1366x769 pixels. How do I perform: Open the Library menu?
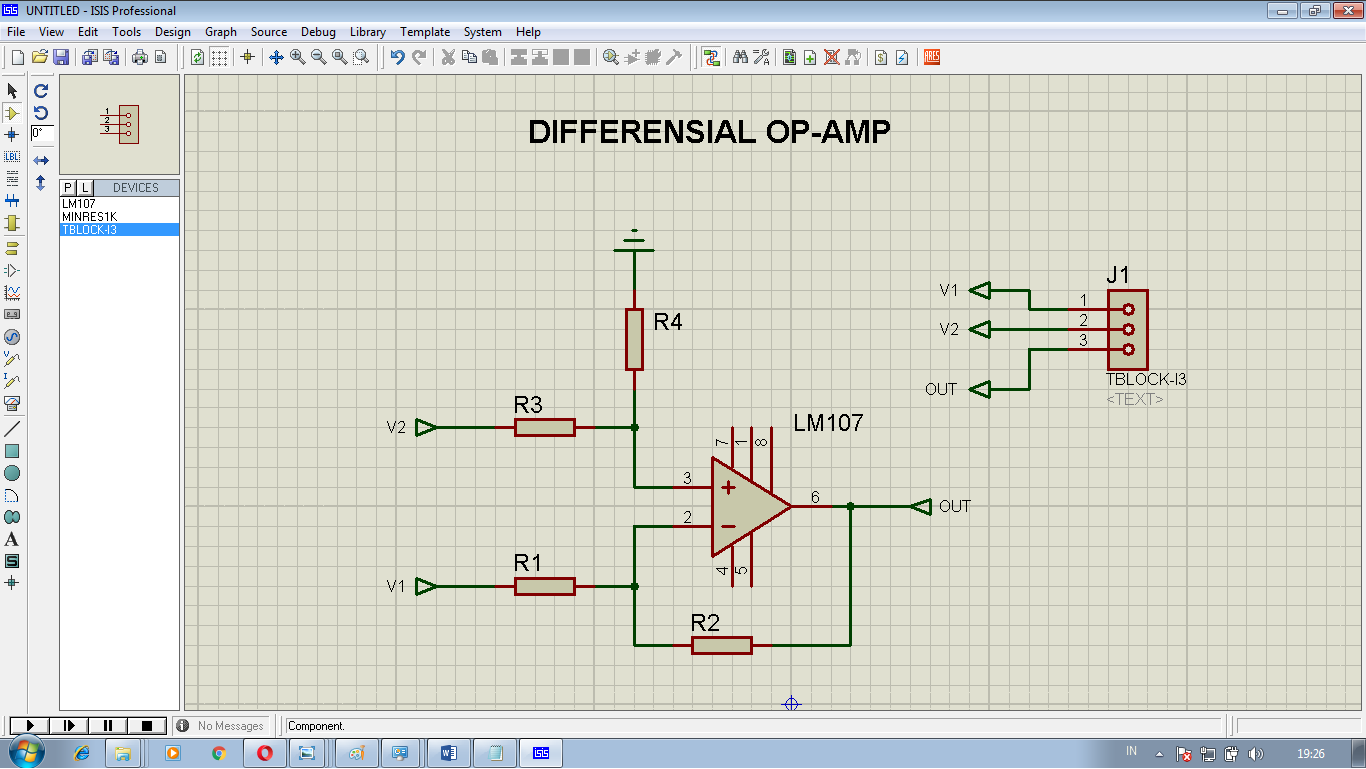[x=367, y=32]
